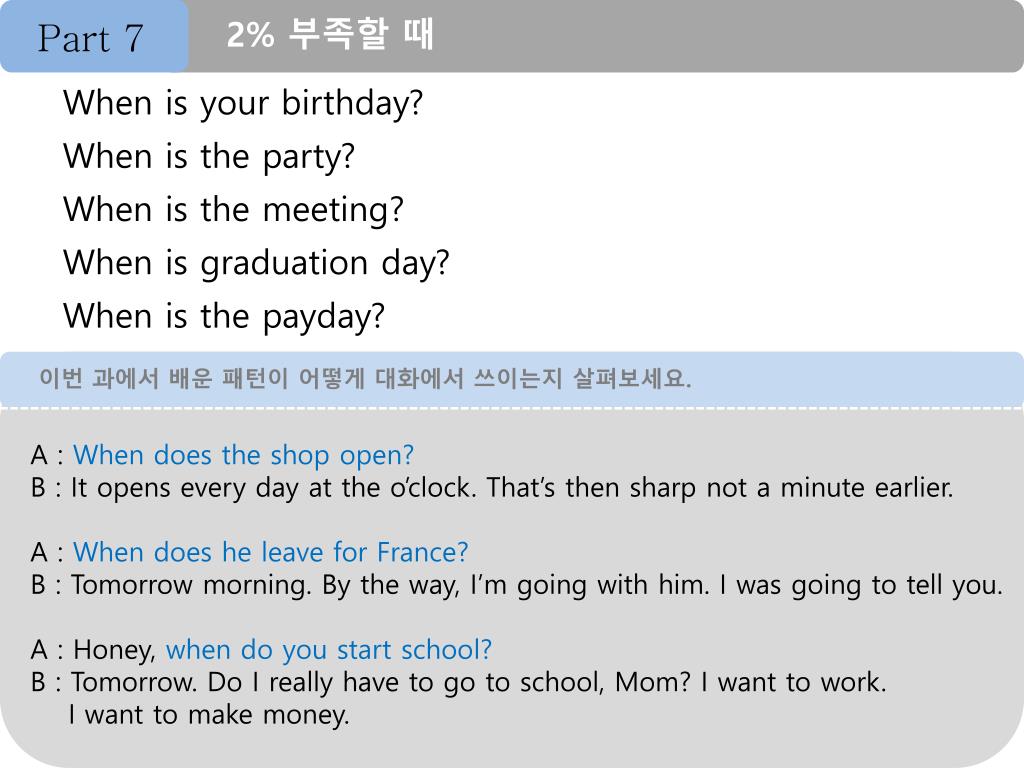Click the phrase 'I was going to tell you.'
The height and width of the screenshot is (768, 1024).
(x=861, y=585)
